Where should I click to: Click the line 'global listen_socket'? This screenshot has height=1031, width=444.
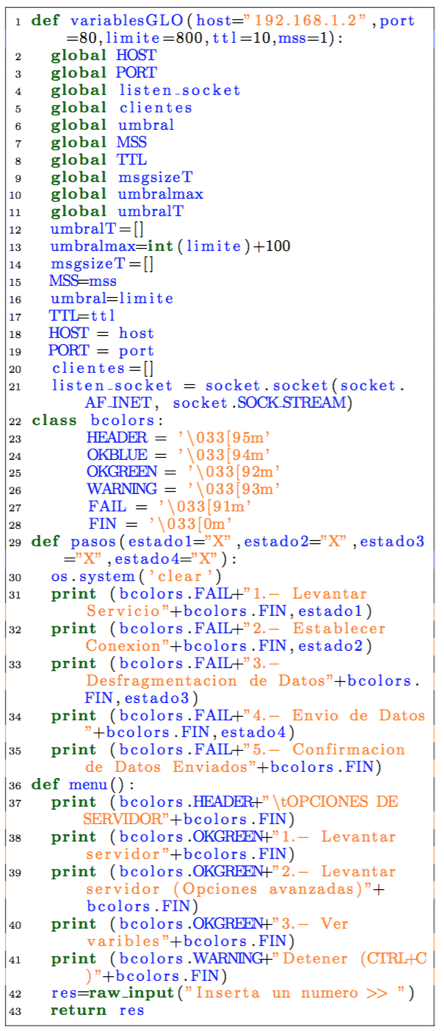click(x=146, y=90)
